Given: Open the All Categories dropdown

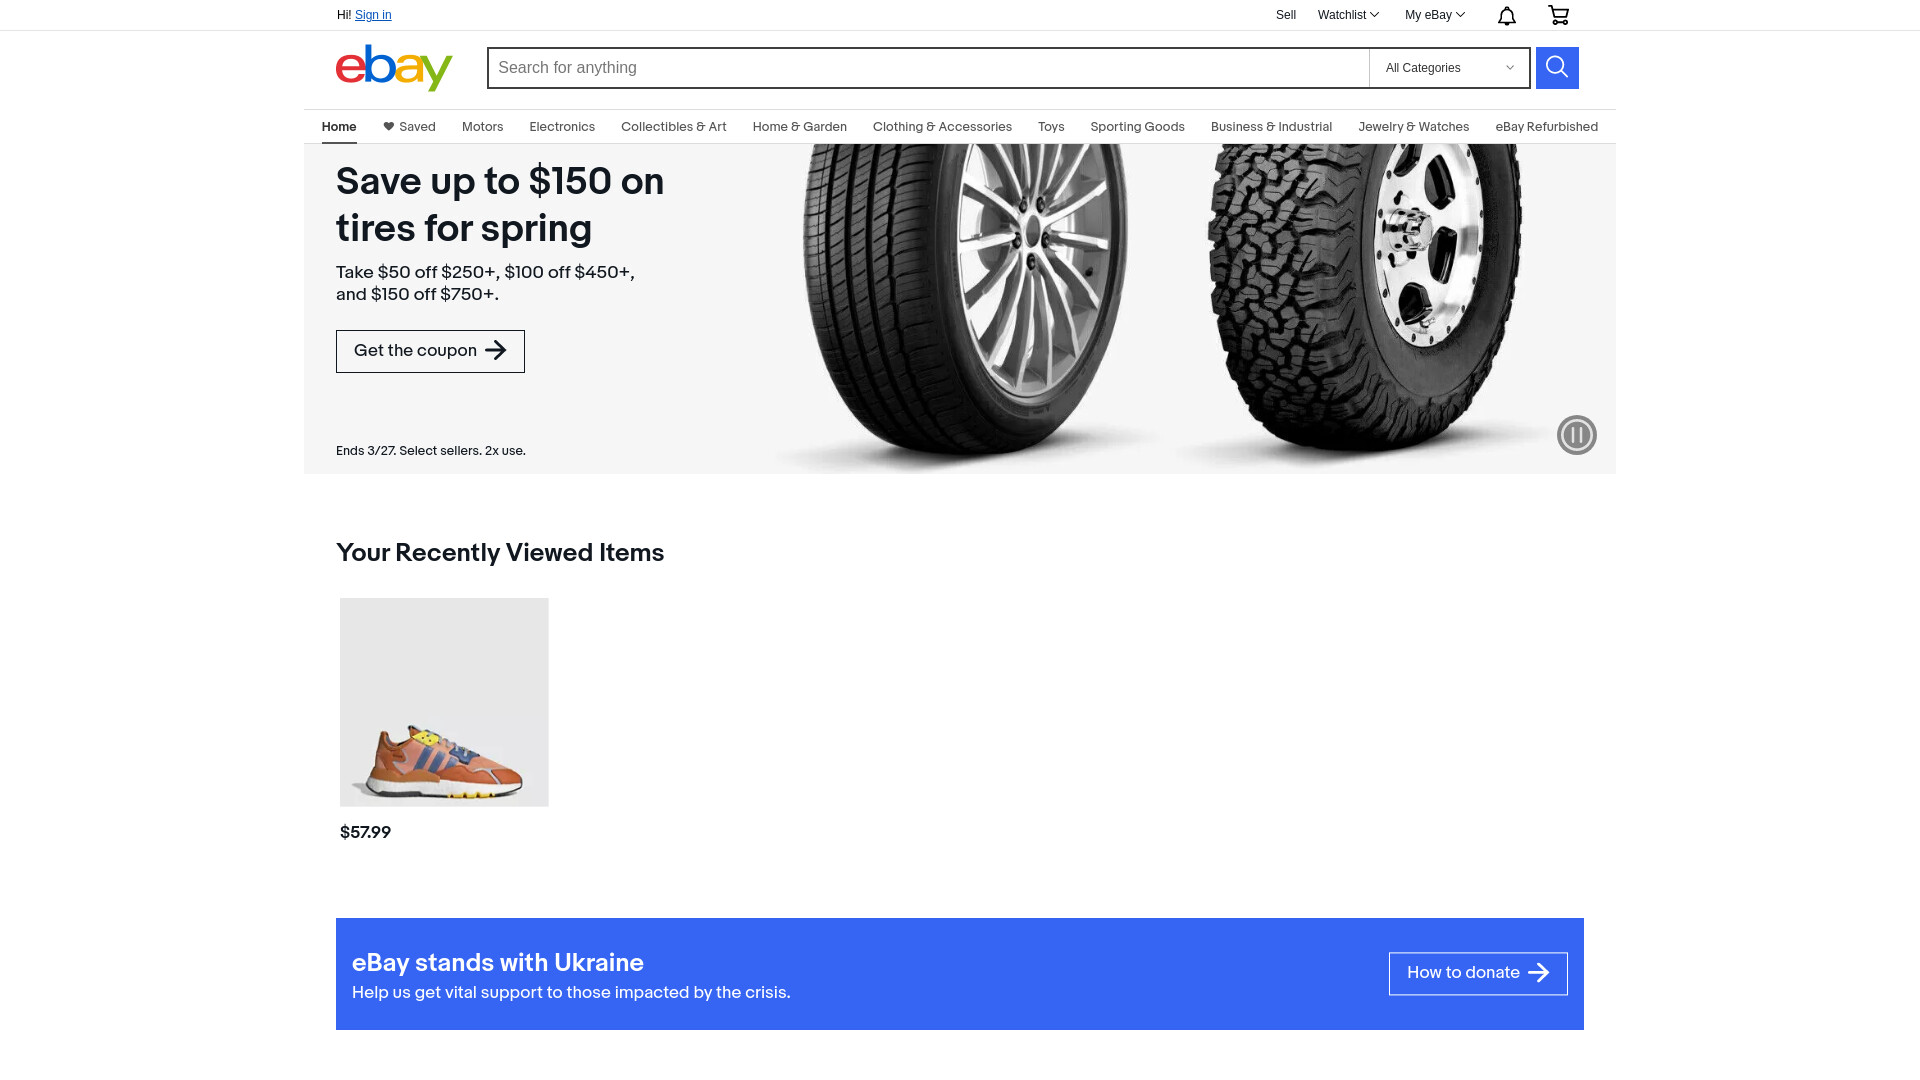Looking at the screenshot, I should pos(1449,68).
